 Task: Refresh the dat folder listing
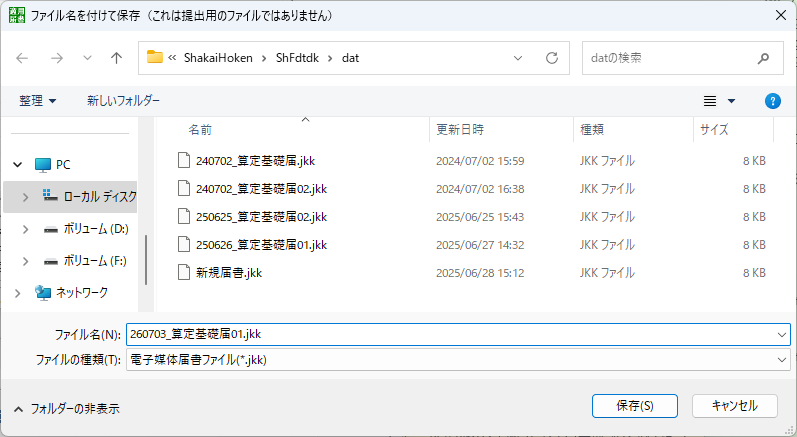pyautogui.click(x=552, y=58)
